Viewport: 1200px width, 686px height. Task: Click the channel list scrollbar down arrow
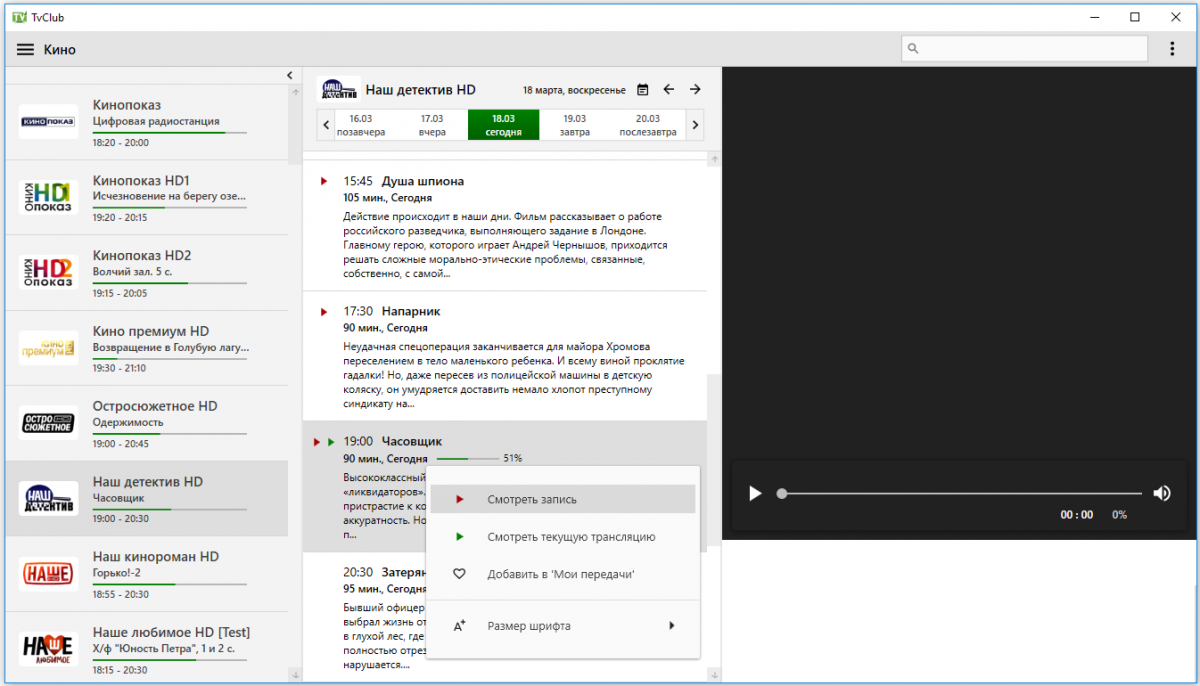point(295,676)
